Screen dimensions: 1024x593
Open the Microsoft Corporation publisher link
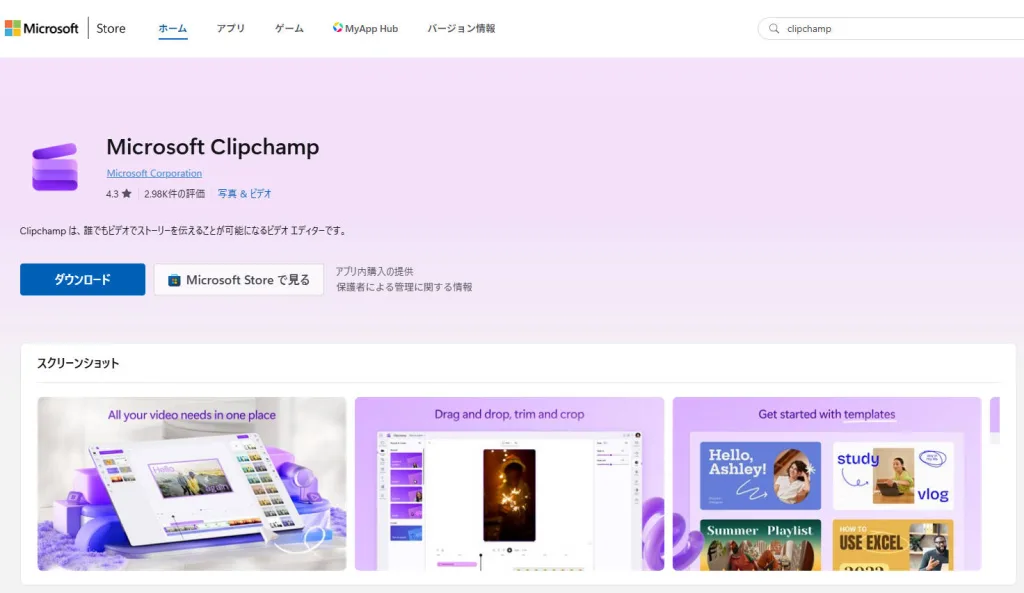[x=154, y=172]
